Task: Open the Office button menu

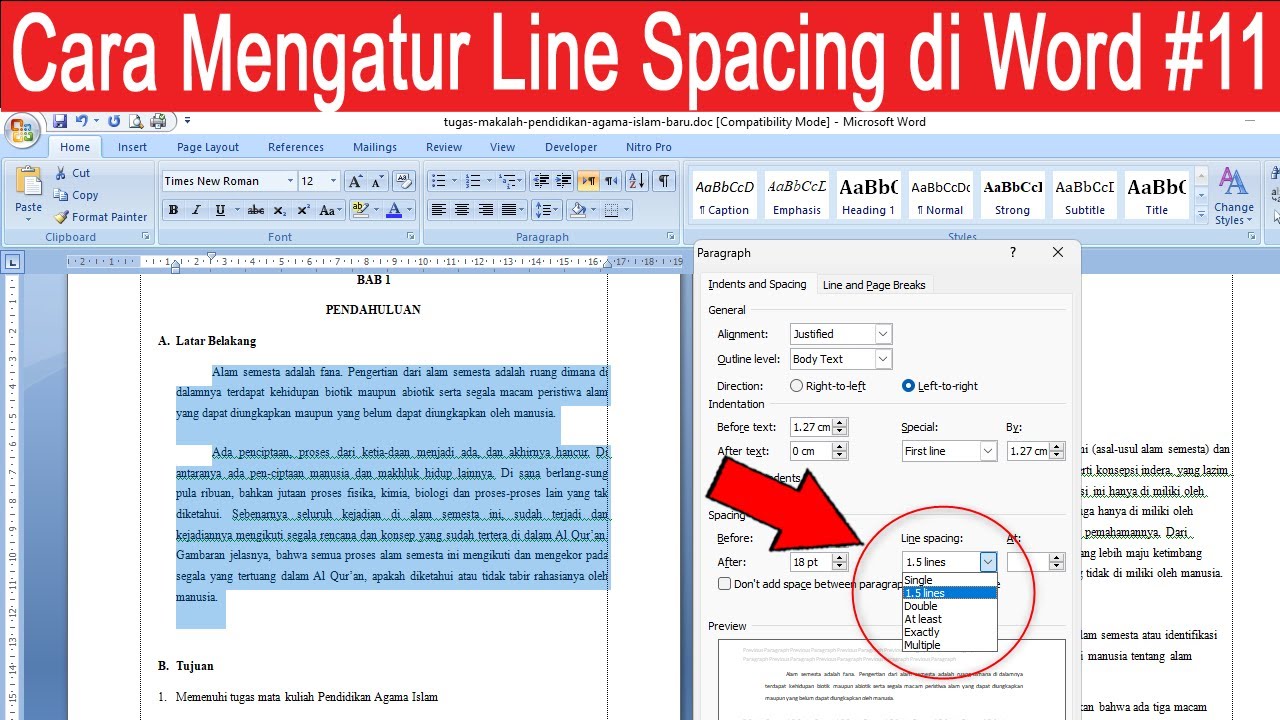Action: (21, 132)
